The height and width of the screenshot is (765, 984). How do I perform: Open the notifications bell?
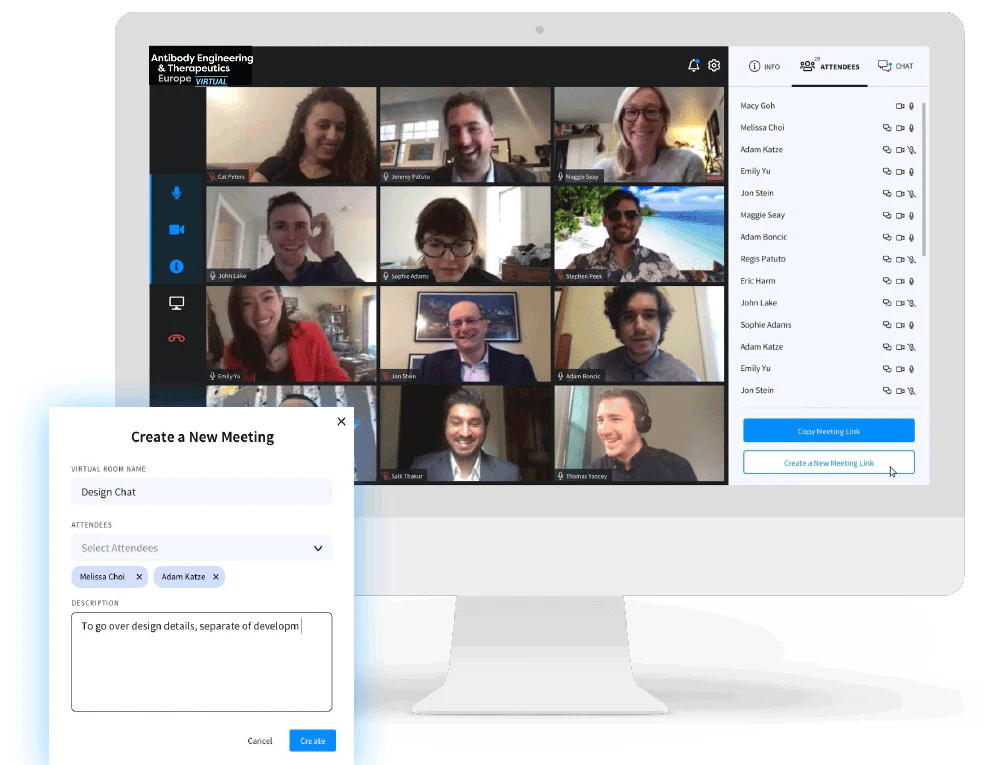[x=694, y=66]
